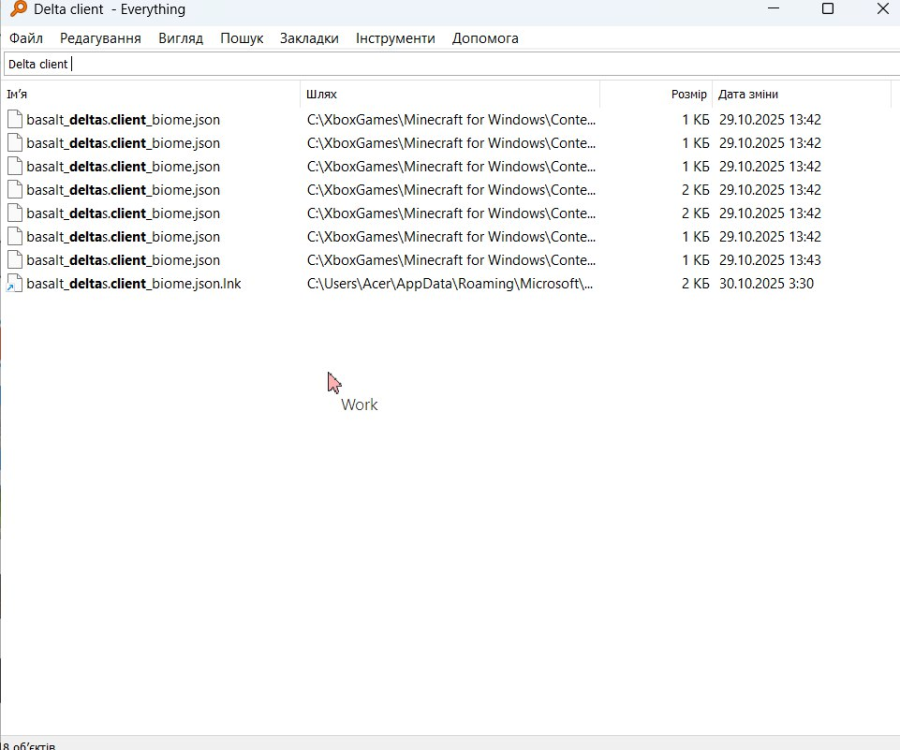Select the basalt_deltas.client_biome.json.lnk file name
Screen dimensions: 900x750
click(134, 283)
